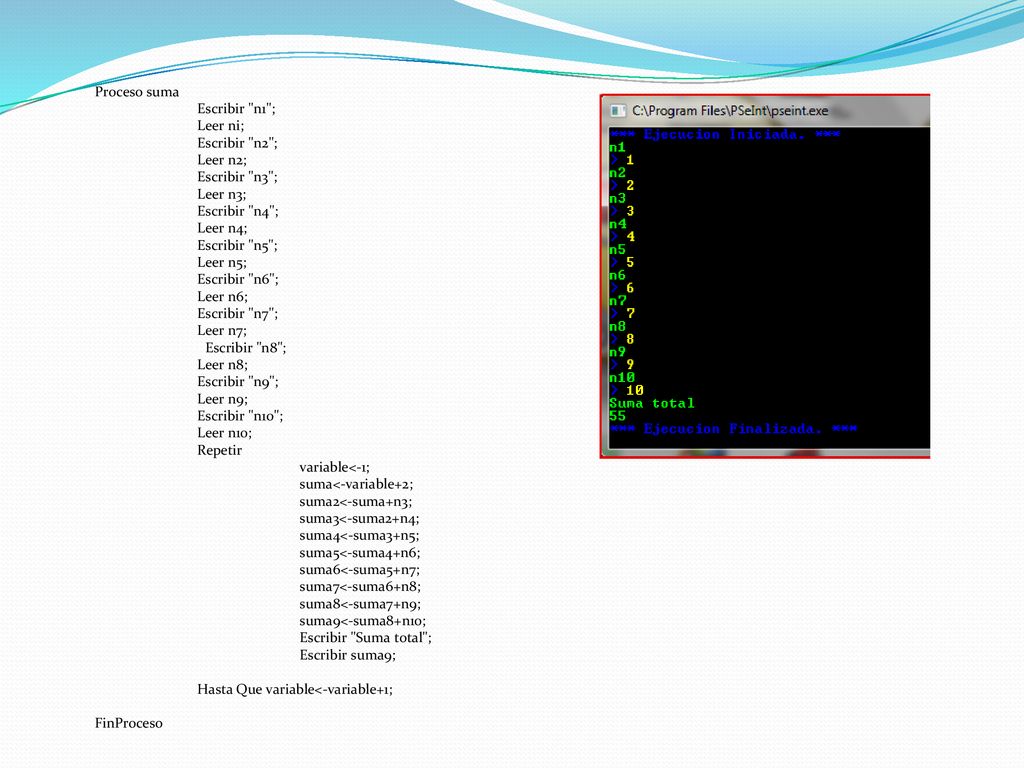Select the line "suma<-variable+2;"

click(356, 485)
